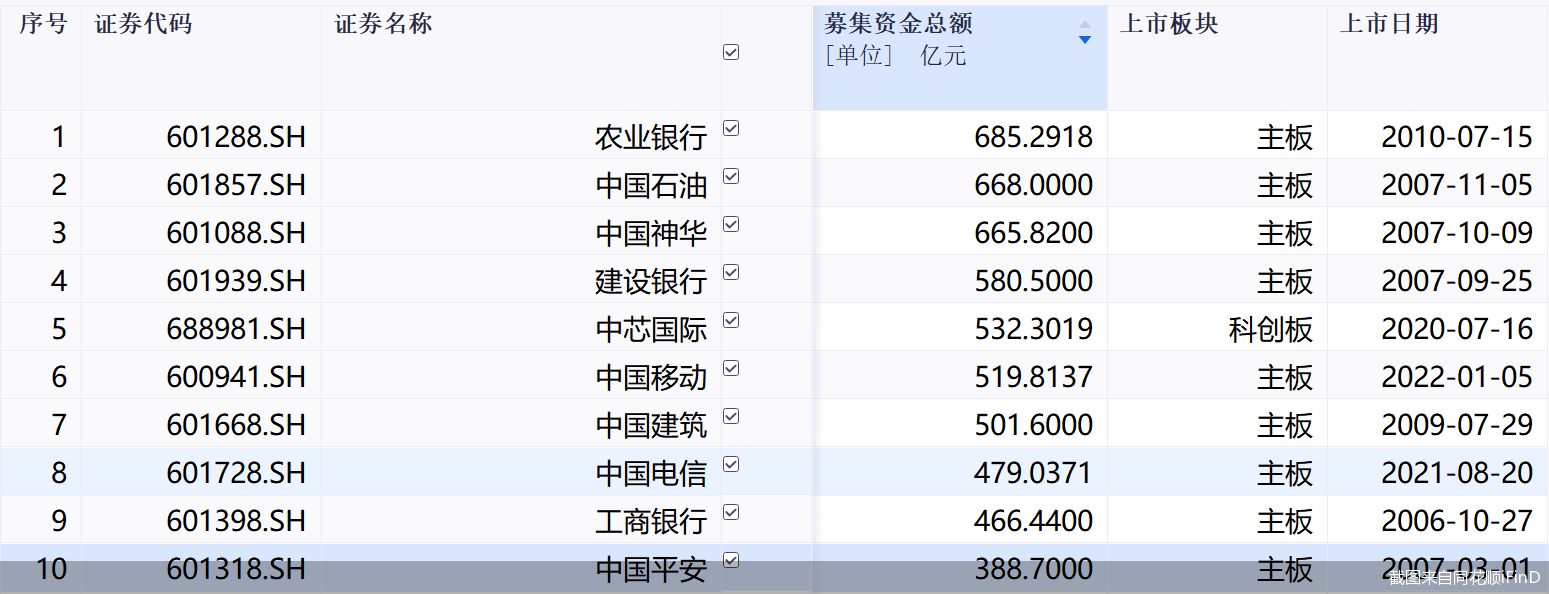Screen dimensions: 1549x594
Task: Click security code 601668.SH
Action: (x=236, y=425)
